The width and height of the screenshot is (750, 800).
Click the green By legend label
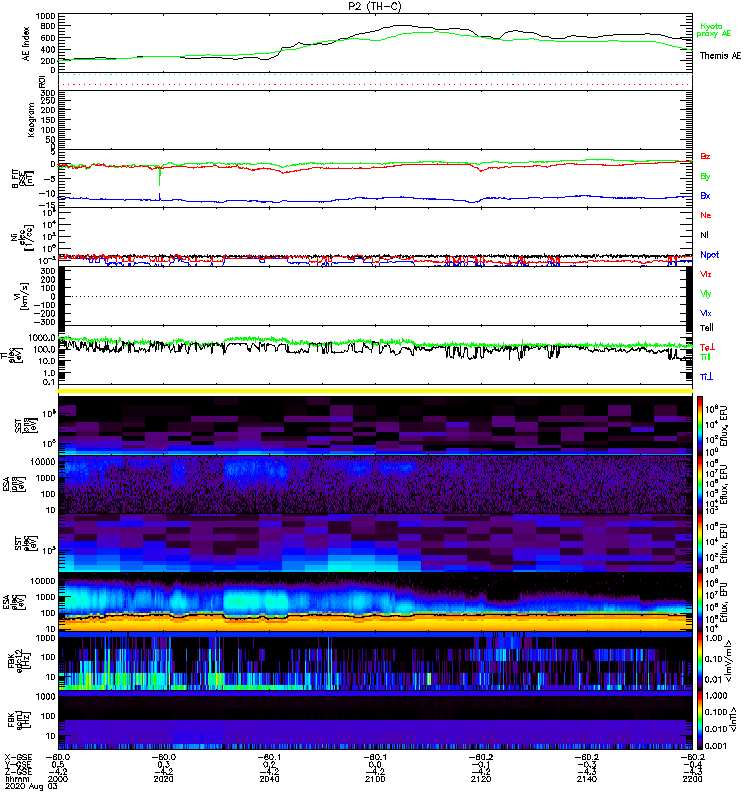coord(705,177)
